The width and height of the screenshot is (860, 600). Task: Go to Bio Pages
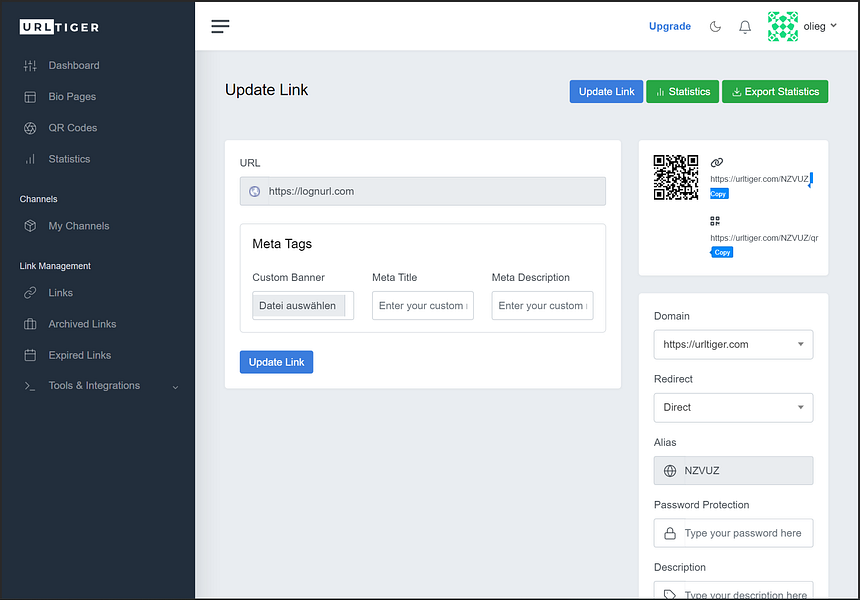(x=72, y=97)
